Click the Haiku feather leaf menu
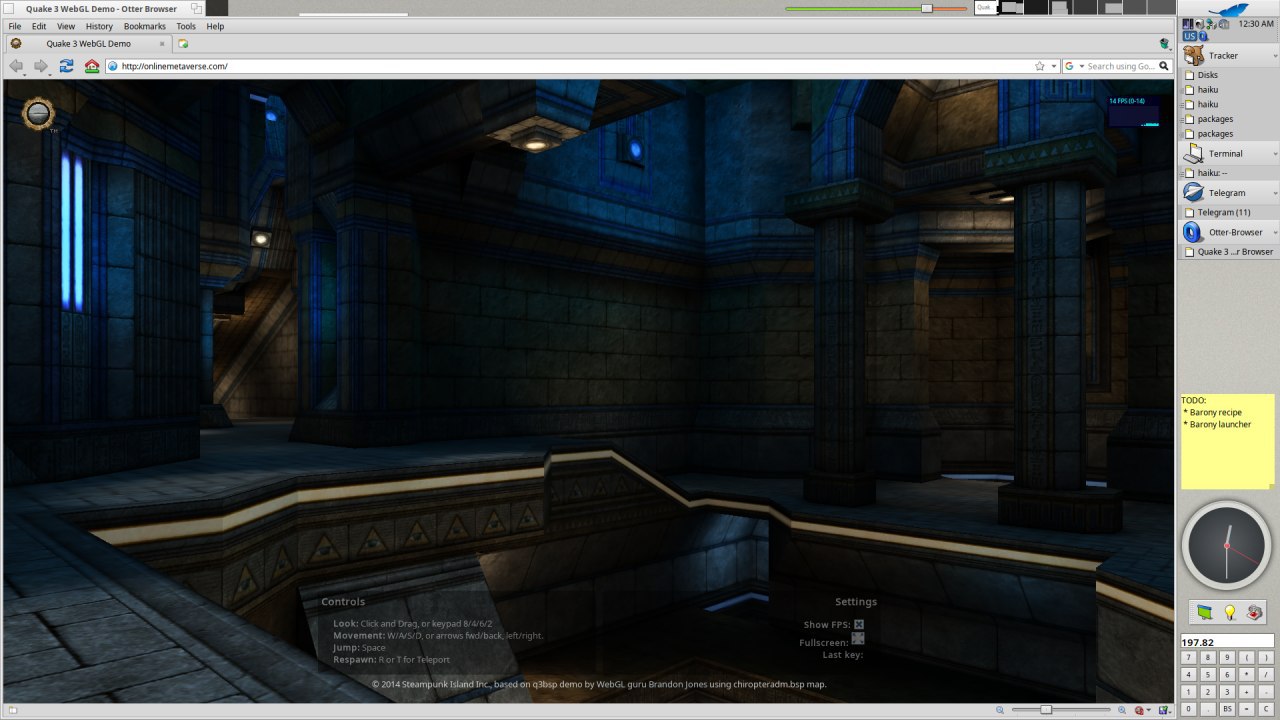Screen dimensions: 1280x720 pyautogui.click(x=1228, y=10)
